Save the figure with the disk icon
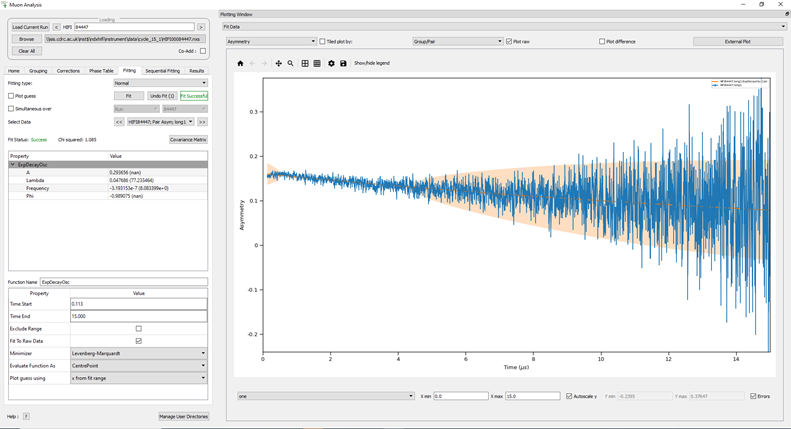This screenshot has height=429, width=791. [343, 63]
